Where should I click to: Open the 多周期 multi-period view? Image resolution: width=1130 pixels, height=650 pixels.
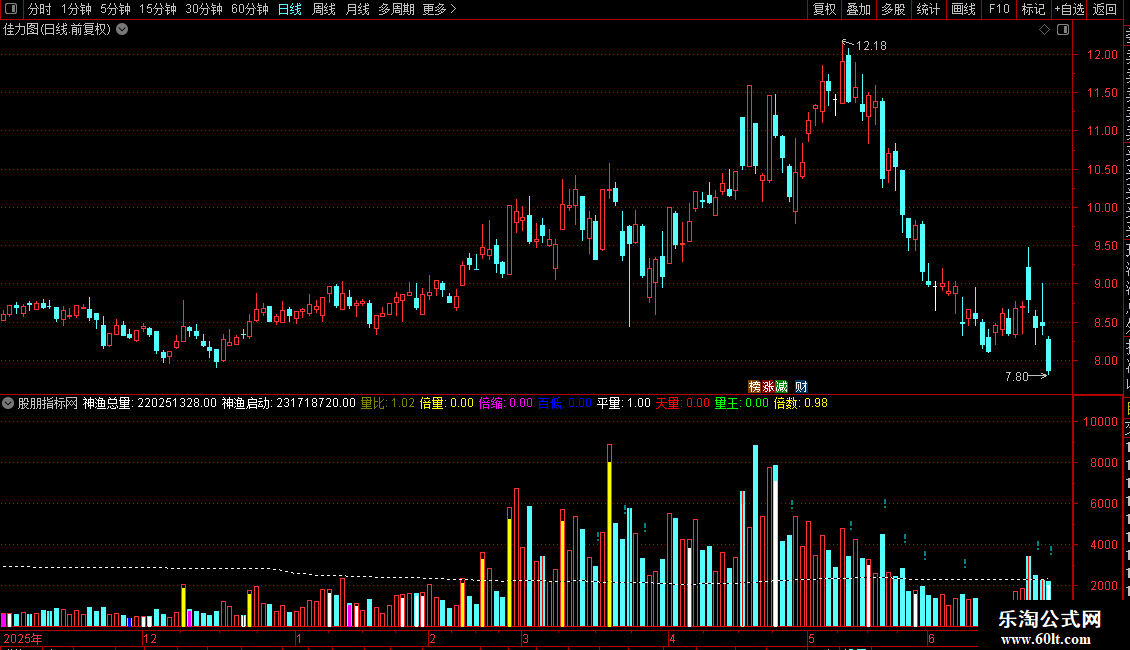point(396,9)
